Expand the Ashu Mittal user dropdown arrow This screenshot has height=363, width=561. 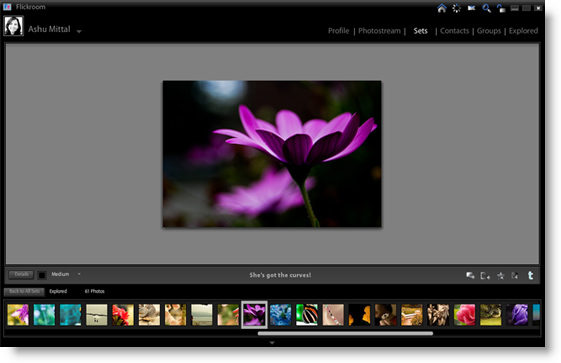[79, 31]
